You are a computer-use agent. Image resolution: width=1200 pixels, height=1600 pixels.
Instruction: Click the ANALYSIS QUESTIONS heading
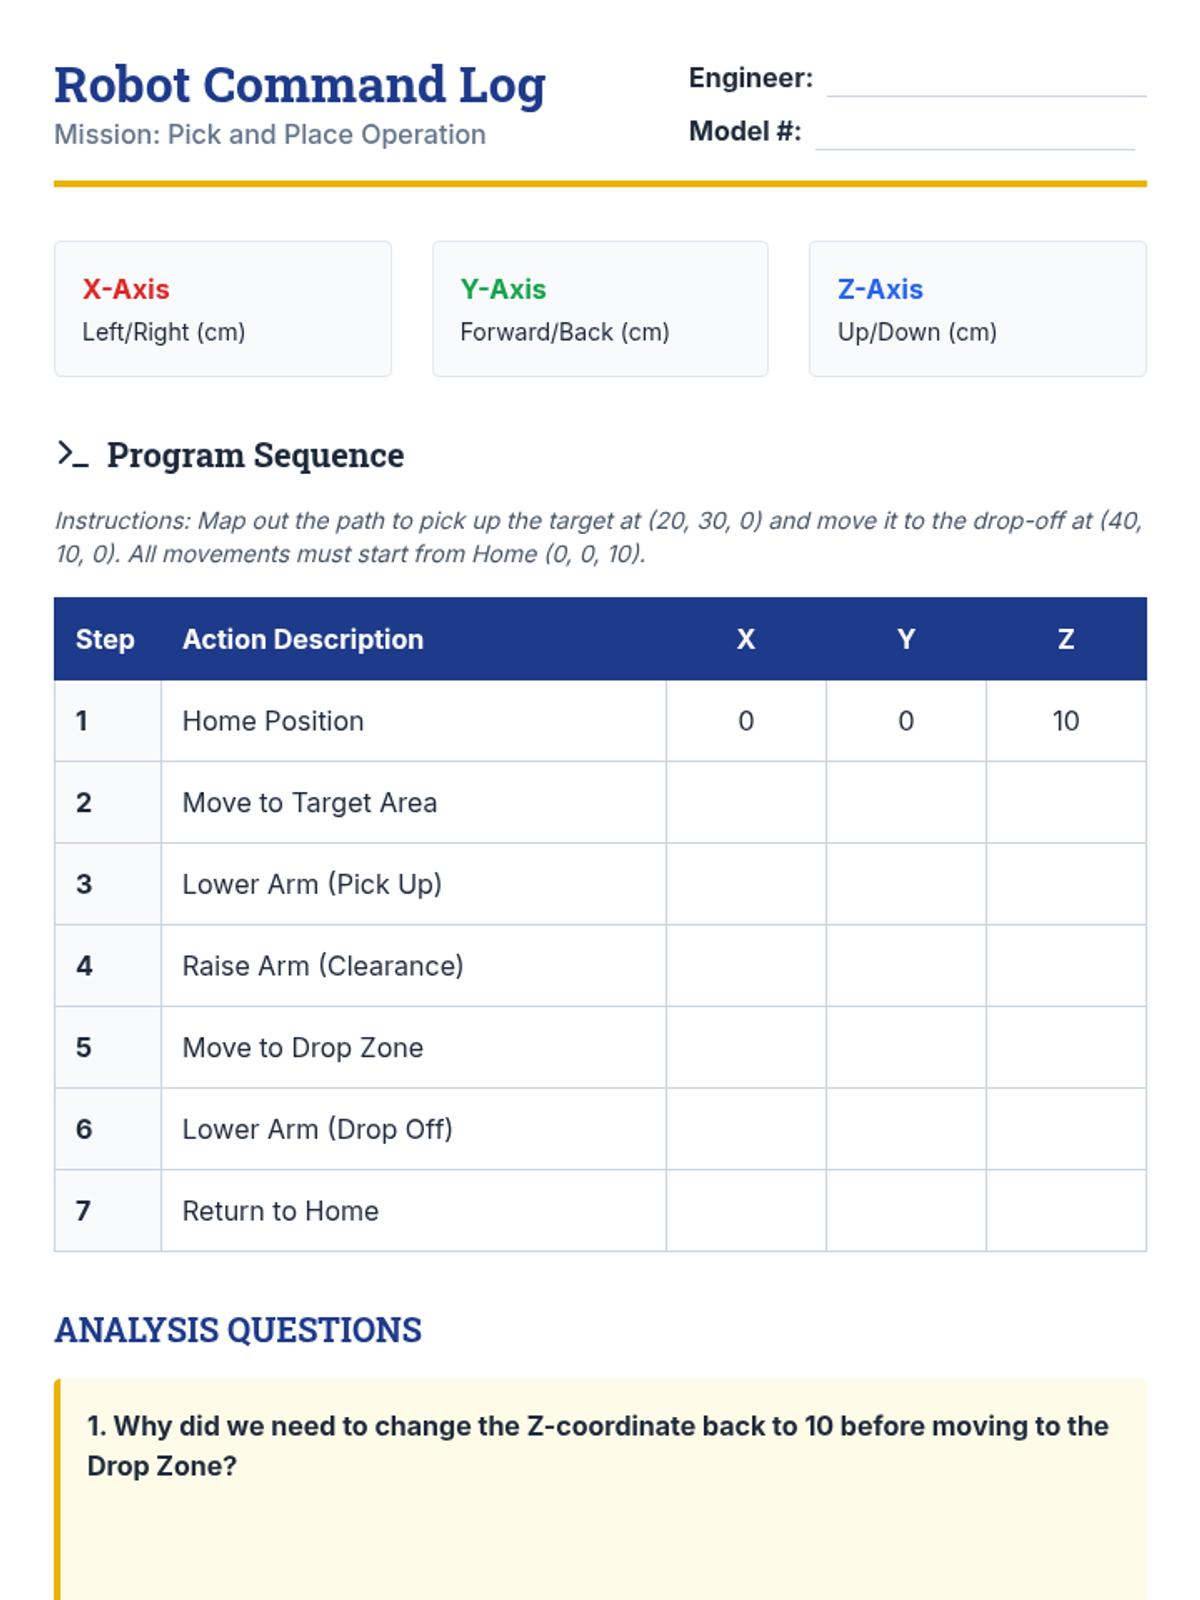(x=238, y=1330)
